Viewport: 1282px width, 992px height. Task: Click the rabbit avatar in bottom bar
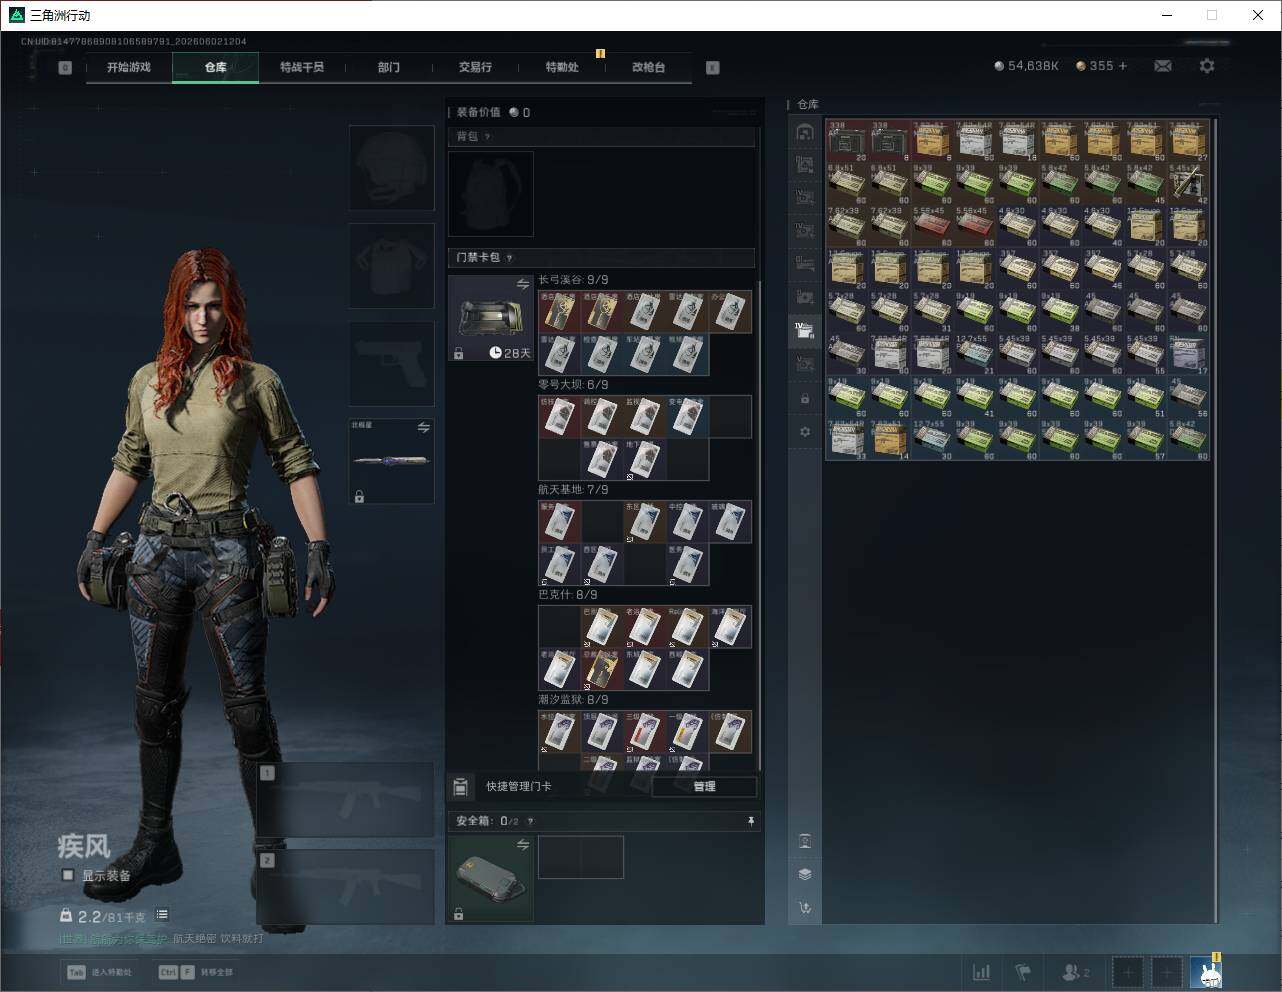(1205, 972)
